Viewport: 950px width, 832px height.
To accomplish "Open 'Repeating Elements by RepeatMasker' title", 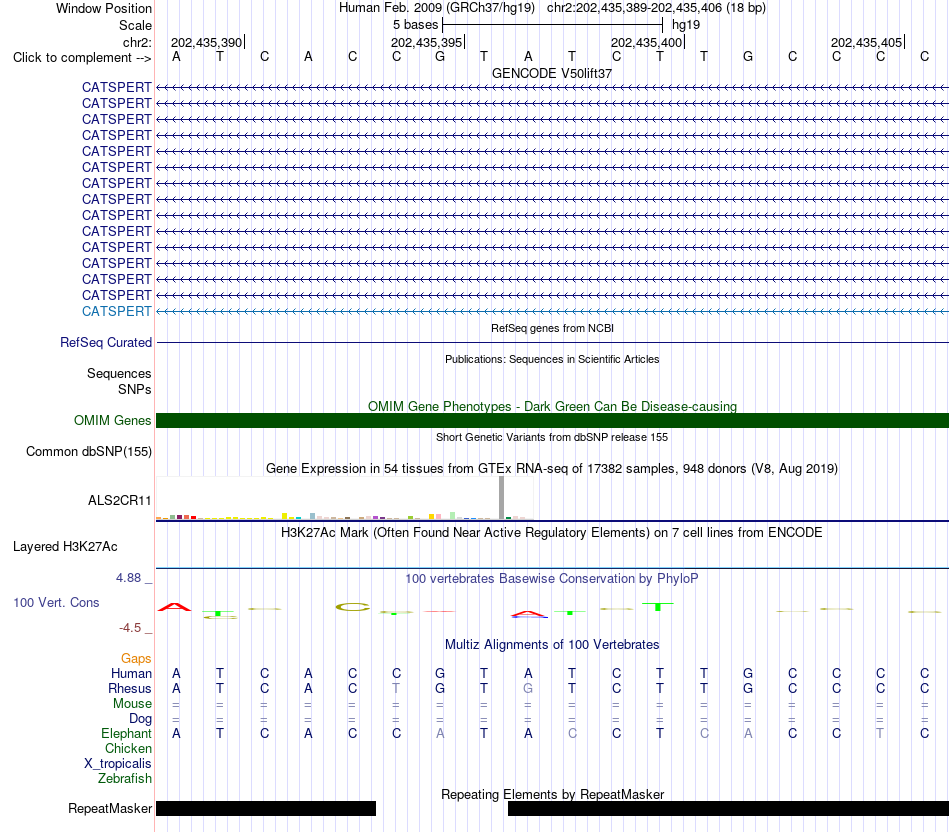I will (552, 794).
